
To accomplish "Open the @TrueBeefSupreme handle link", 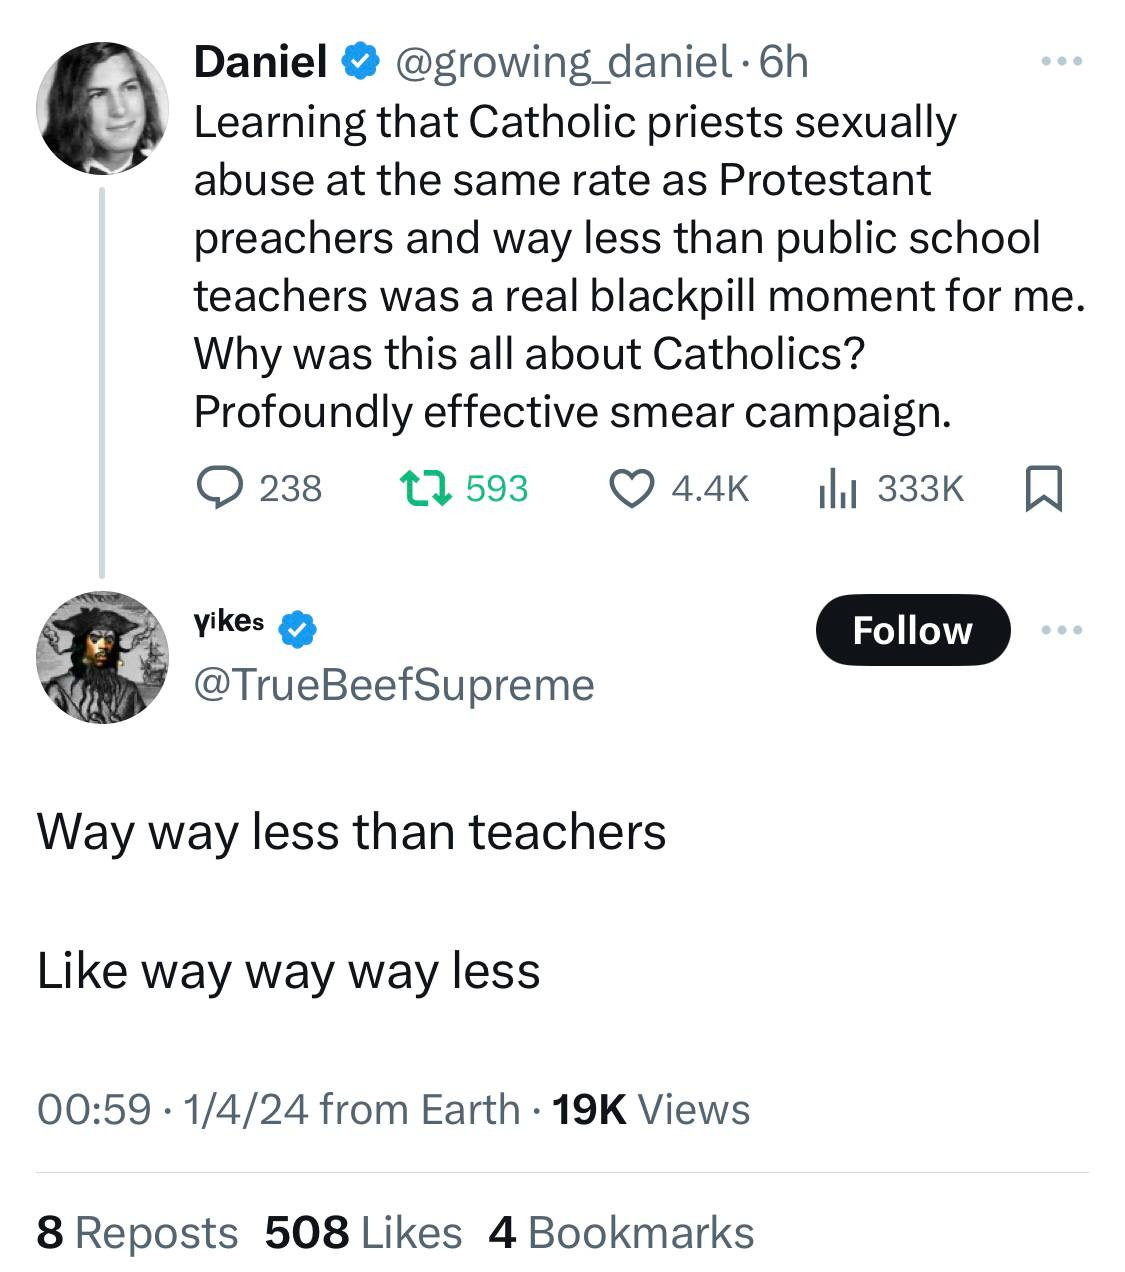I will pyautogui.click(x=393, y=685).
